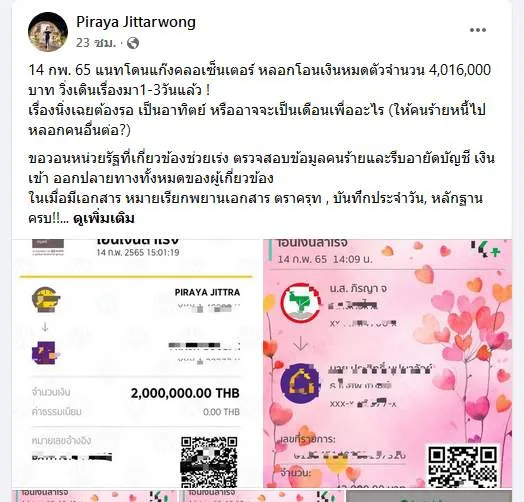Open the 2,000,000.00 THB transfer slip image

point(136,363)
